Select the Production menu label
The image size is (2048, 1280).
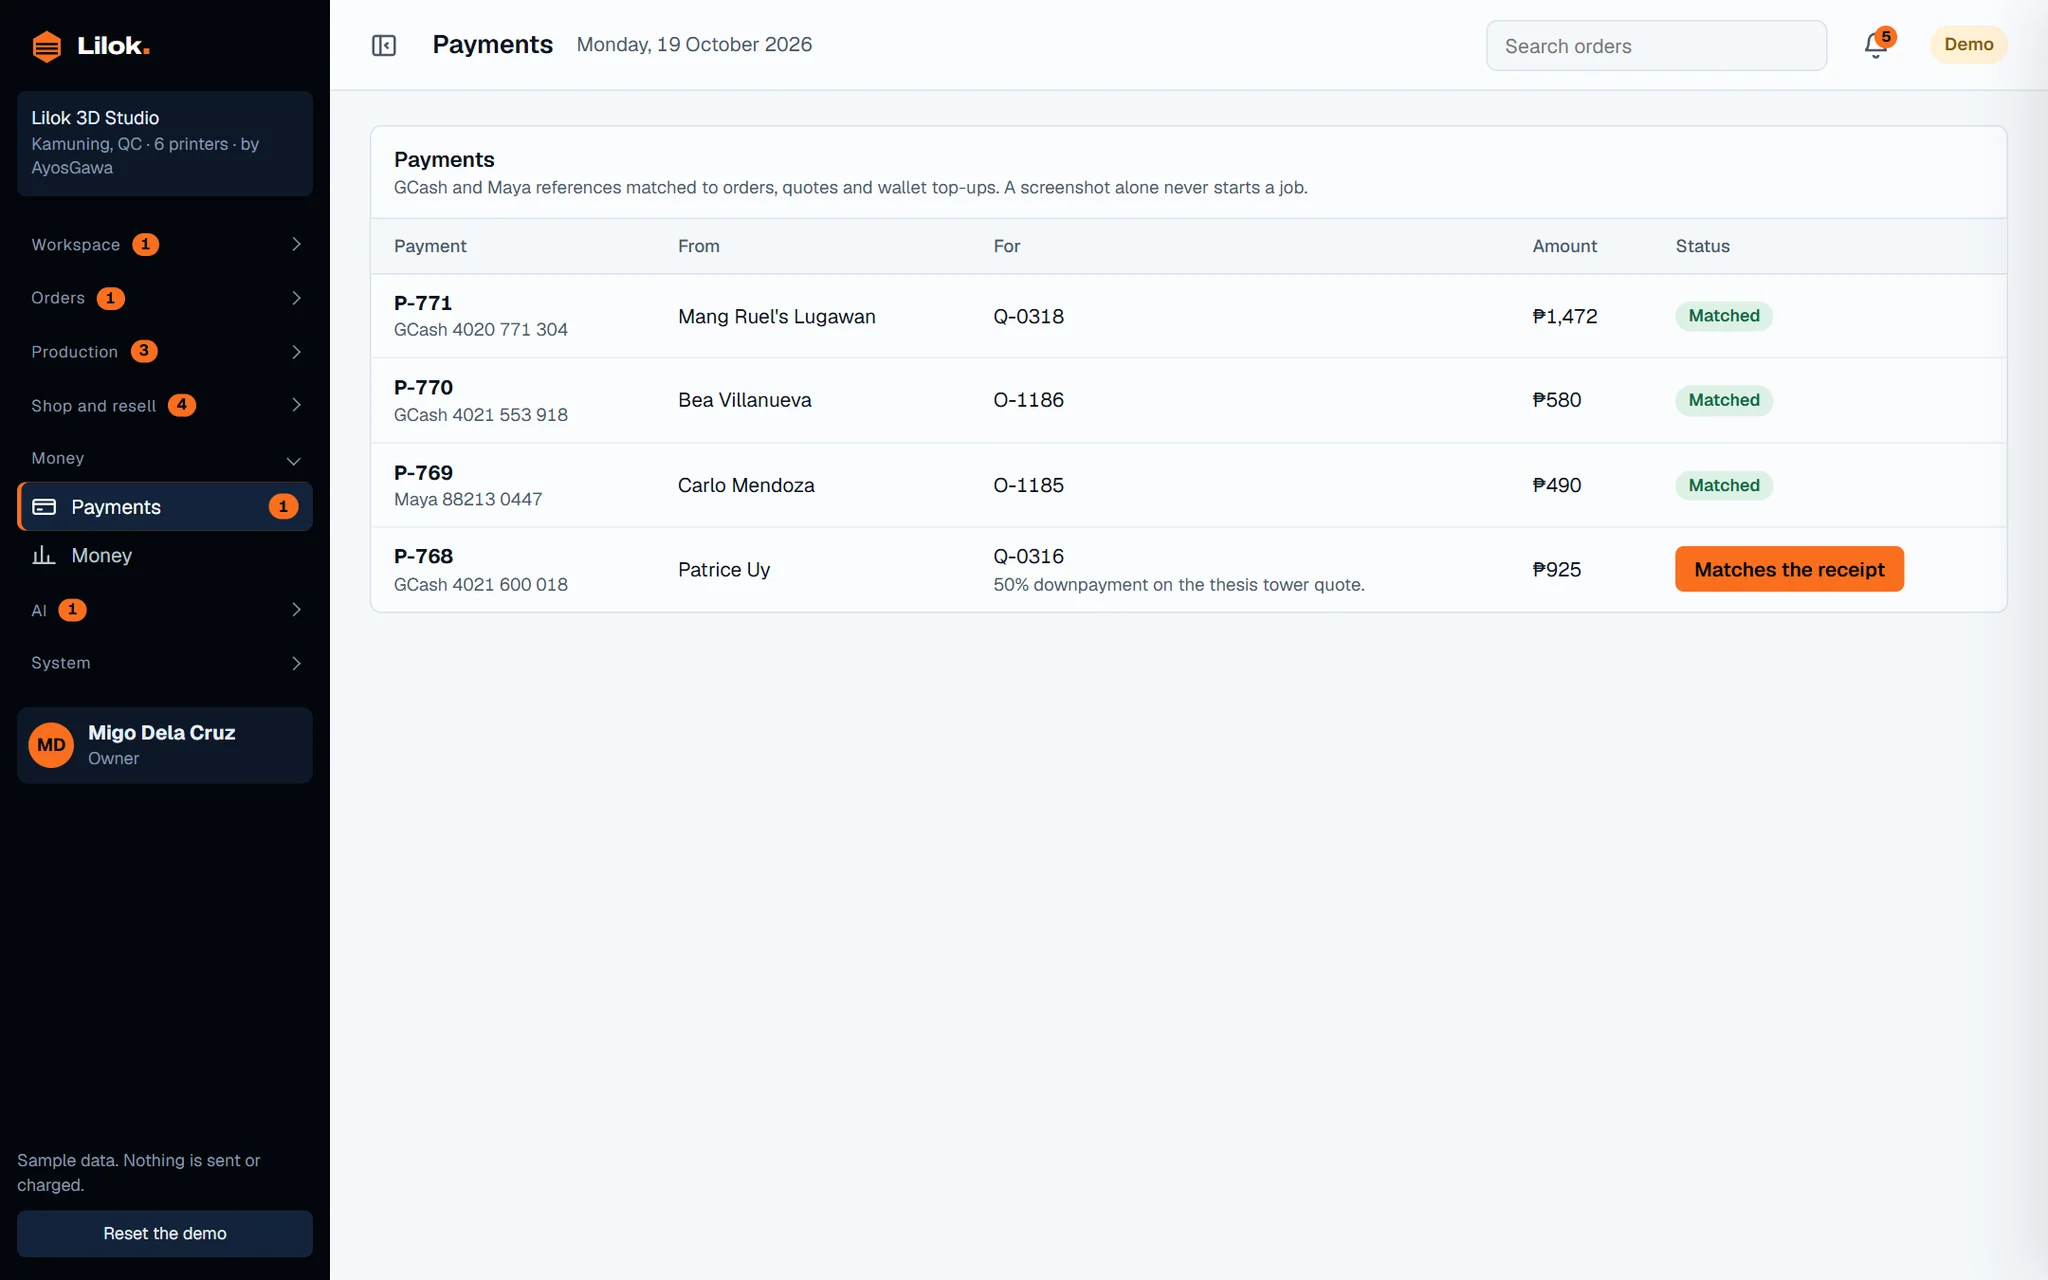click(x=74, y=352)
